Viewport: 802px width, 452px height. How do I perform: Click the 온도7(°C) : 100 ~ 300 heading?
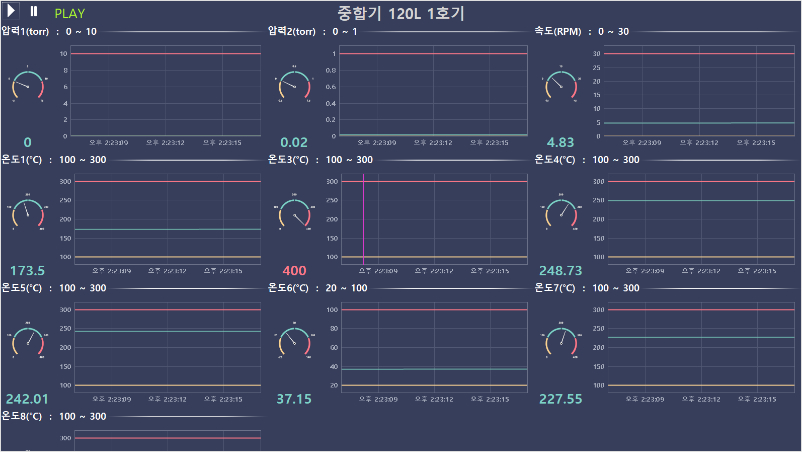click(x=587, y=288)
